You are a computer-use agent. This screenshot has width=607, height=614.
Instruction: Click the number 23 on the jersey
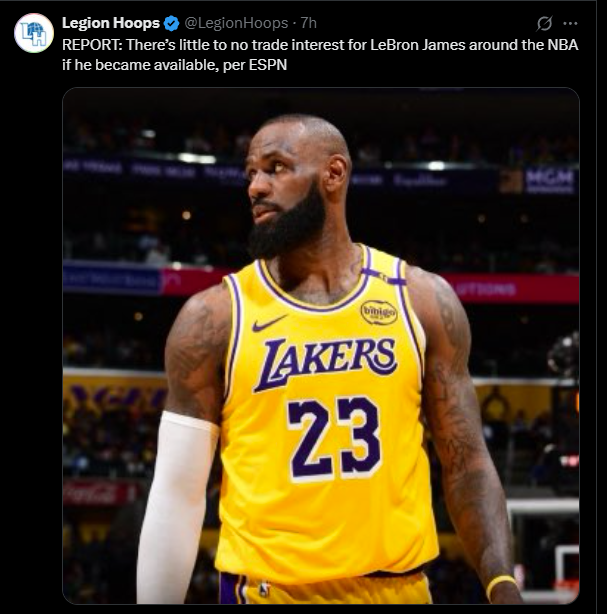[x=334, y=438]
